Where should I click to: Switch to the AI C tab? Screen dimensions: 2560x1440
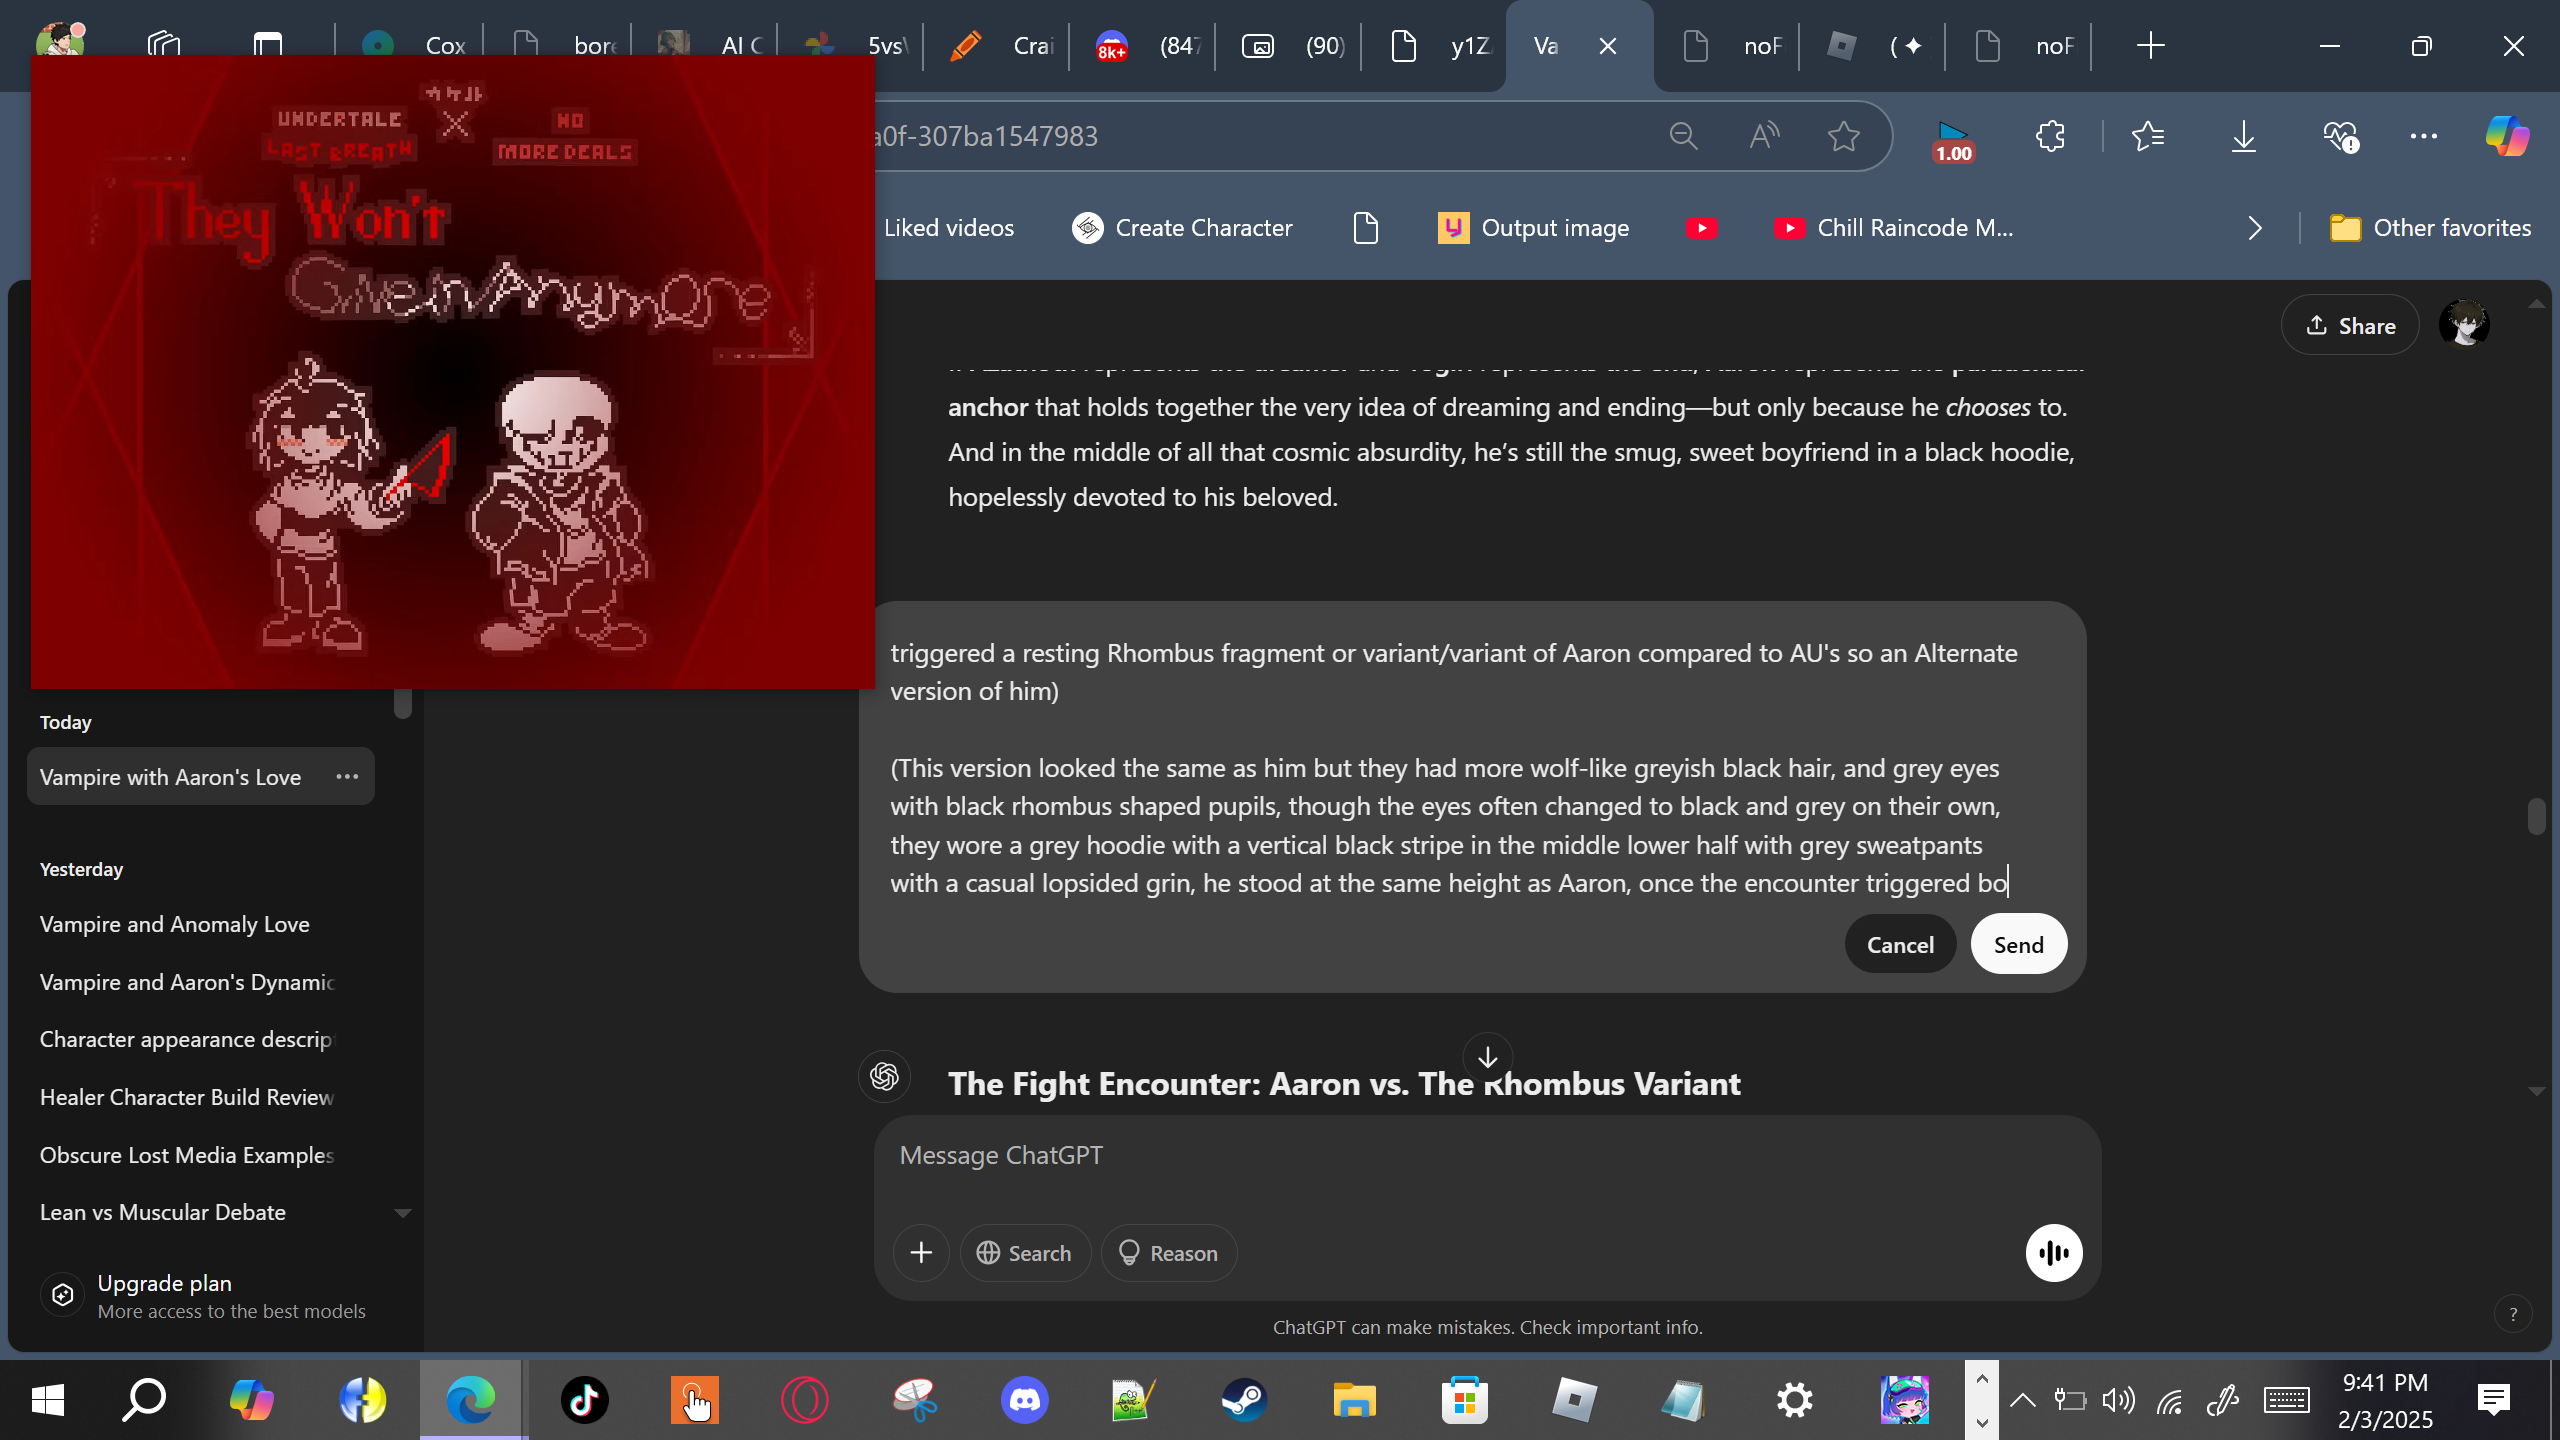(706, 46)
